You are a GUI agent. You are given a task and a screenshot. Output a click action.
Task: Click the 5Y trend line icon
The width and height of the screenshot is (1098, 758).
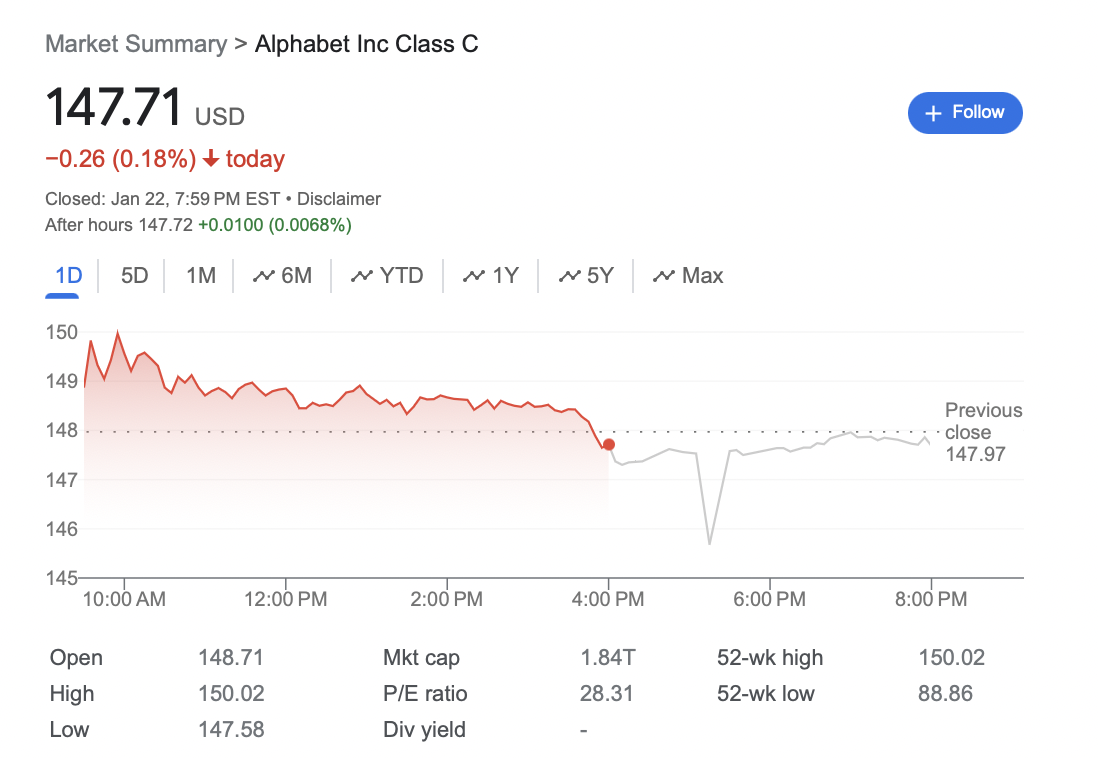(570, 276)
